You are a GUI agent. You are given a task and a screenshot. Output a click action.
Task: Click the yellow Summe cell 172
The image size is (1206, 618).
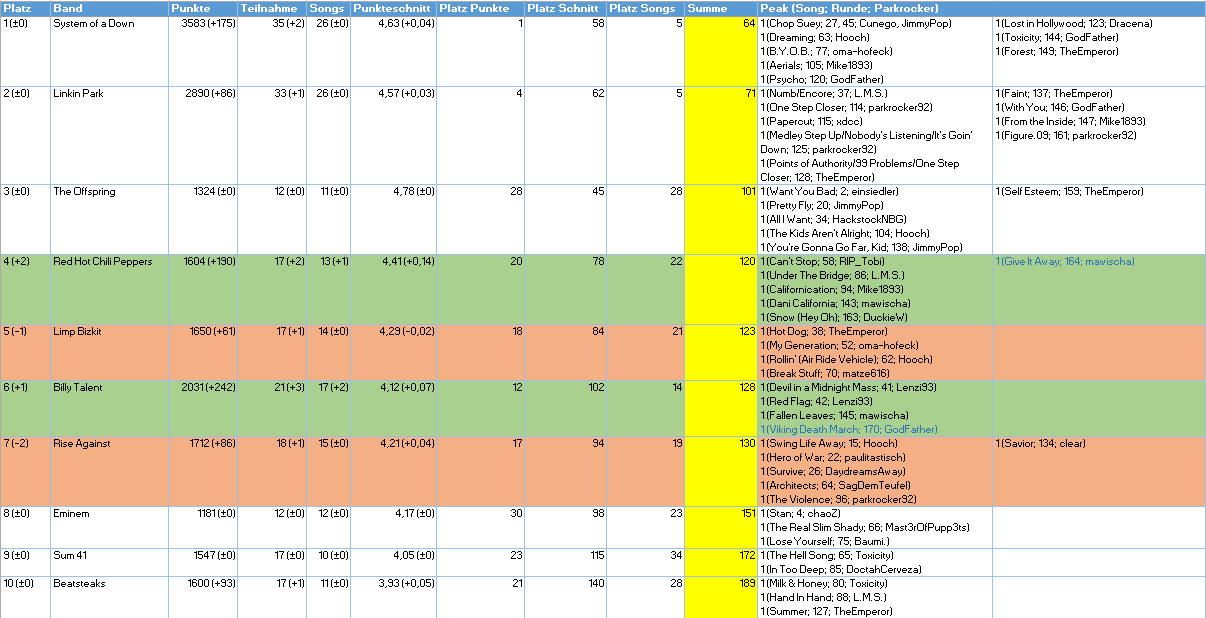click(x=721, y=562)
